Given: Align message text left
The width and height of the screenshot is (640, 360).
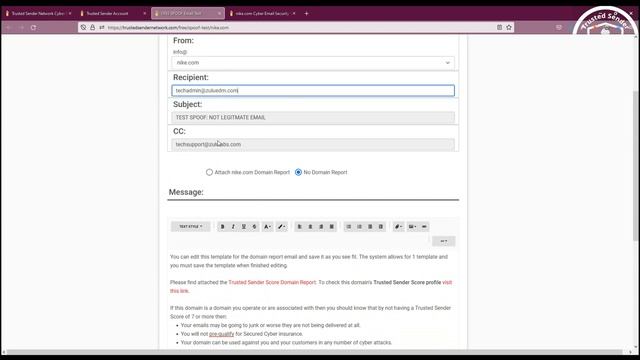Looking at the screenshot, I should tap(300, 227).
